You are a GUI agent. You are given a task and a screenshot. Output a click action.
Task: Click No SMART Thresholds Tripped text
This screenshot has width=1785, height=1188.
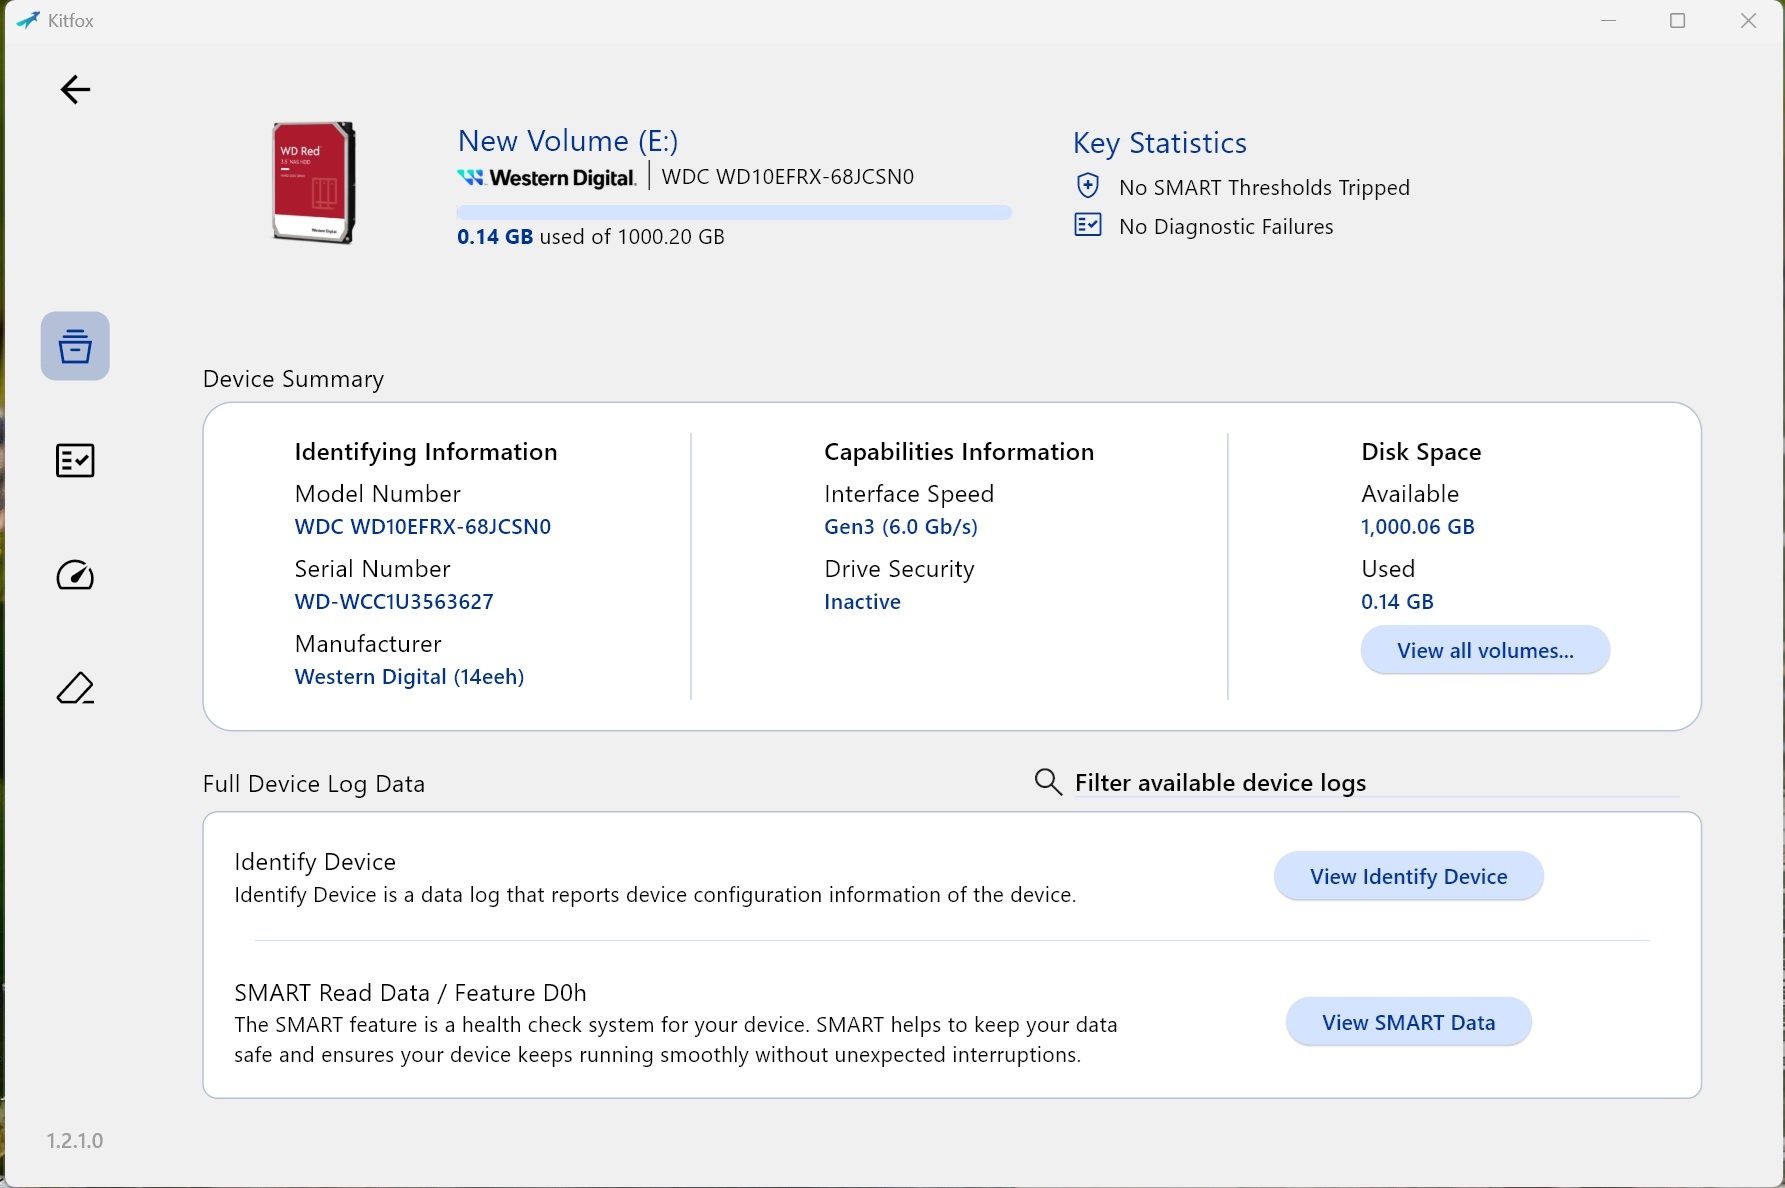pos(1264,188)
